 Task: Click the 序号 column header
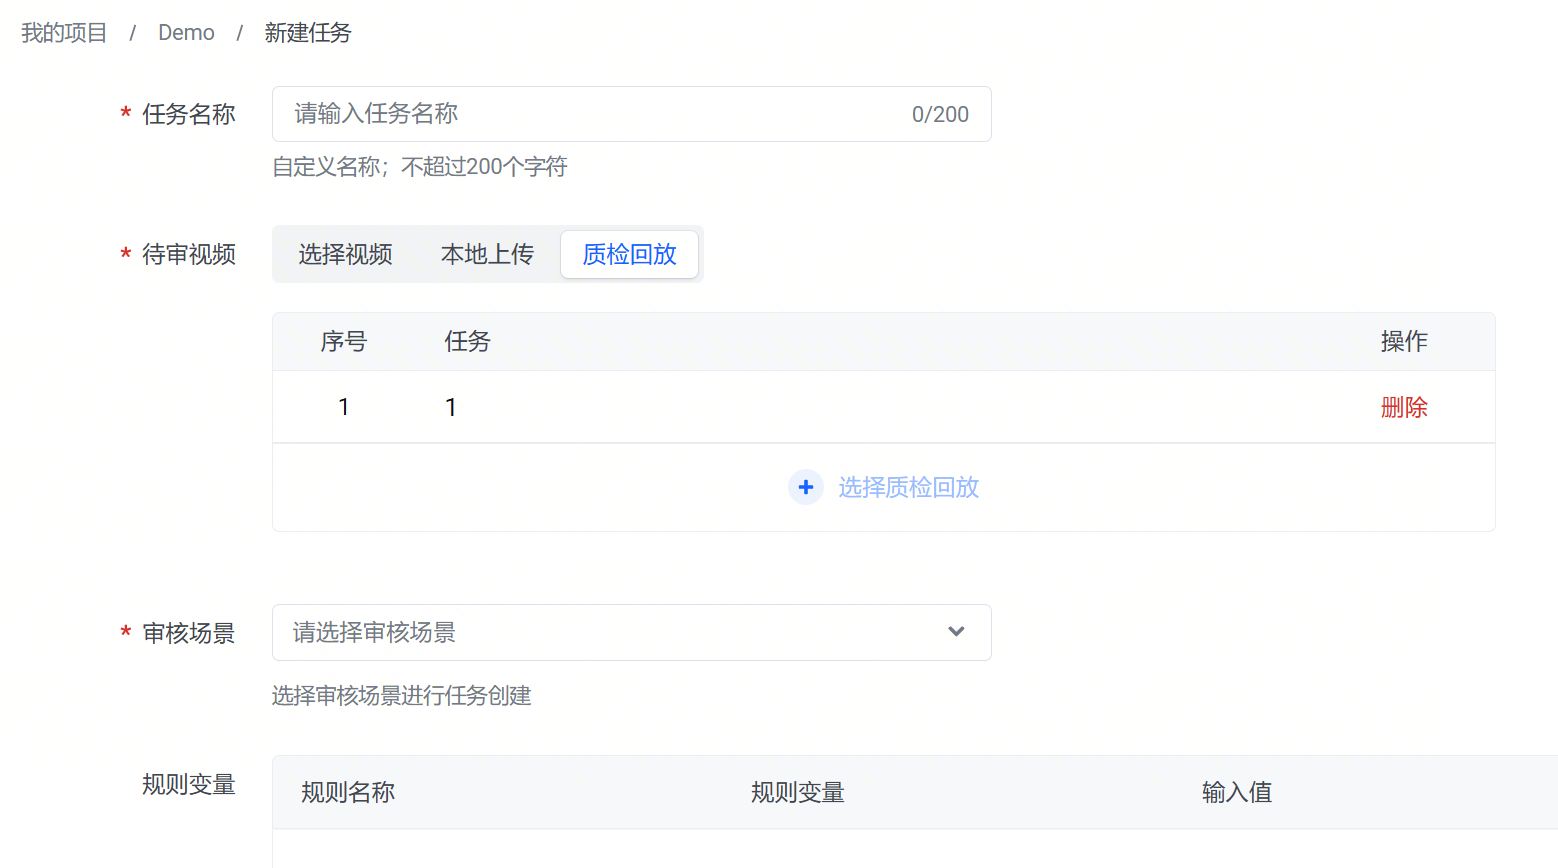pos(344,342)
